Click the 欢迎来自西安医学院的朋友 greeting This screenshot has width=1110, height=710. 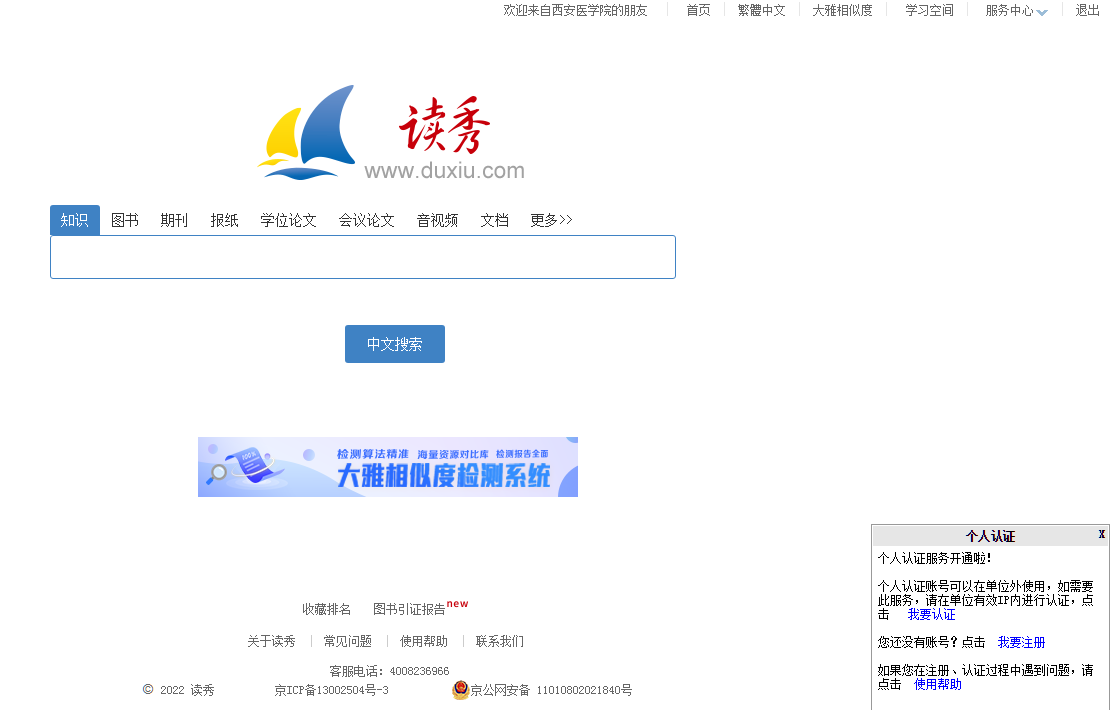pyautogui.click(x=576, y=10)
